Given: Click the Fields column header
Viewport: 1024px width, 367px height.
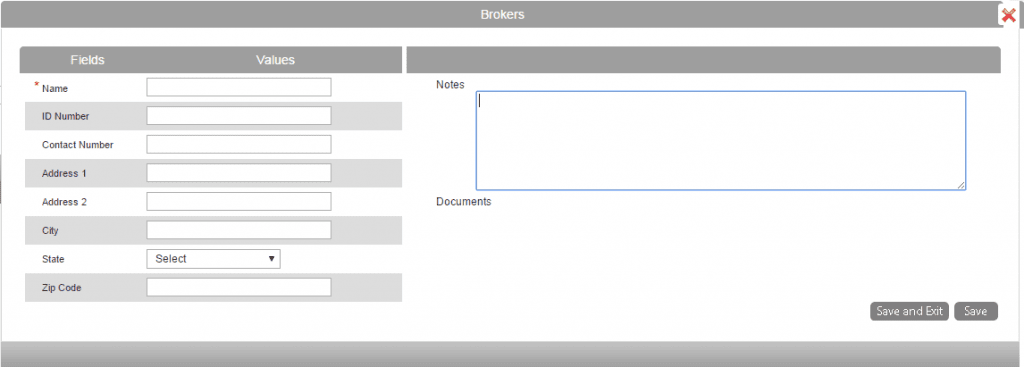Looking at the screenshot, I should [x=88, y=60].
